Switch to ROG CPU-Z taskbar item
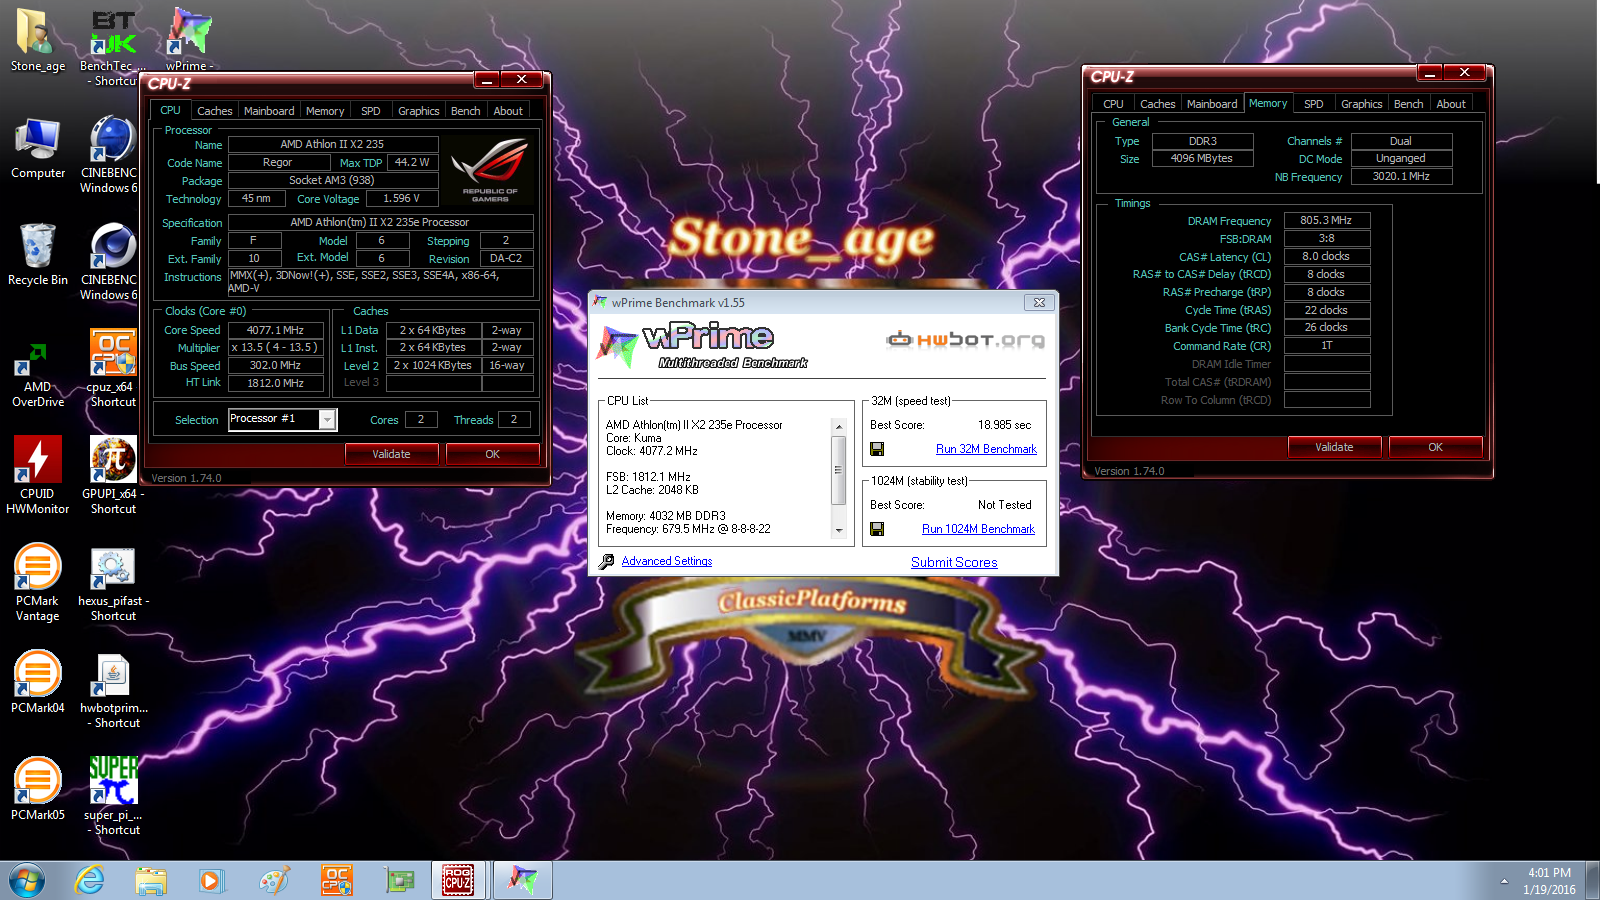 tap(459, 880)
